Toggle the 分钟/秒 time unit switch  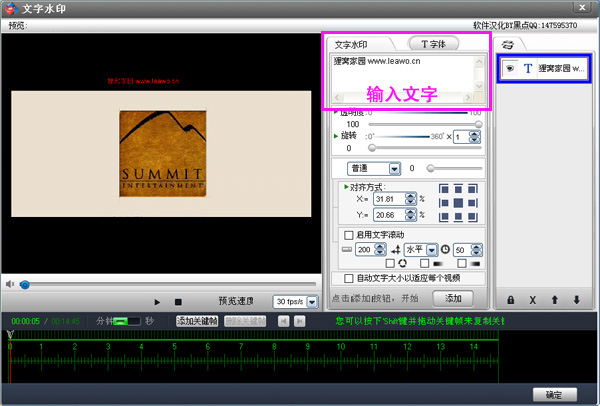pos(127,321)
